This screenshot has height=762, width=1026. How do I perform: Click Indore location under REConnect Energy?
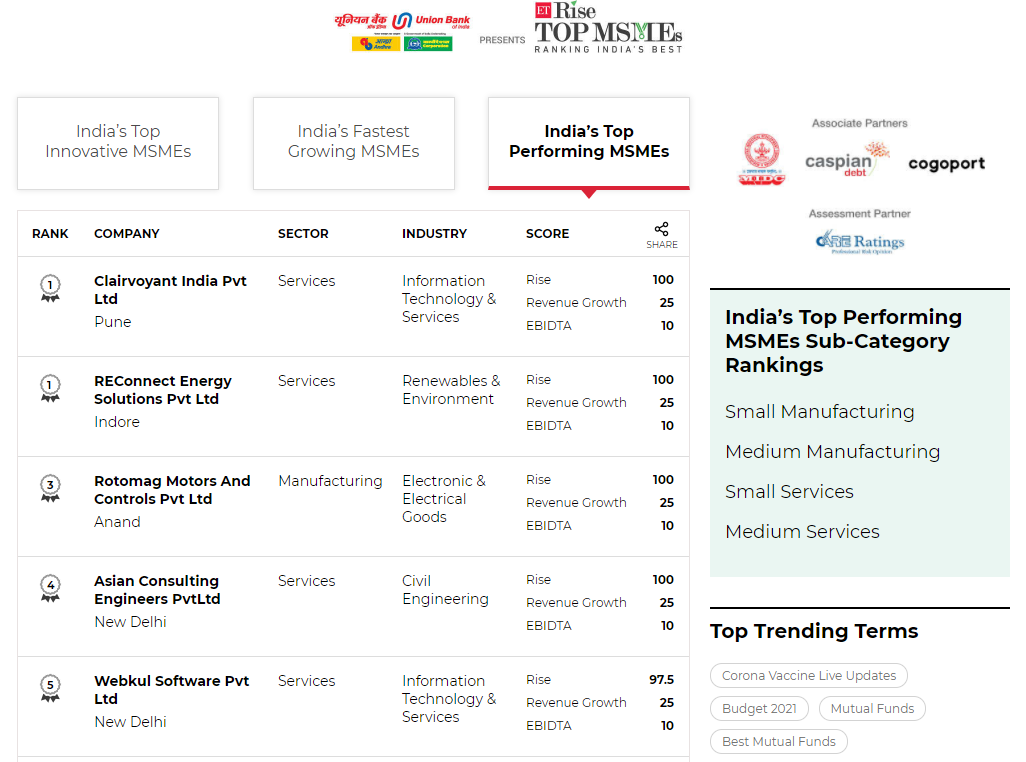pos(116,422)
